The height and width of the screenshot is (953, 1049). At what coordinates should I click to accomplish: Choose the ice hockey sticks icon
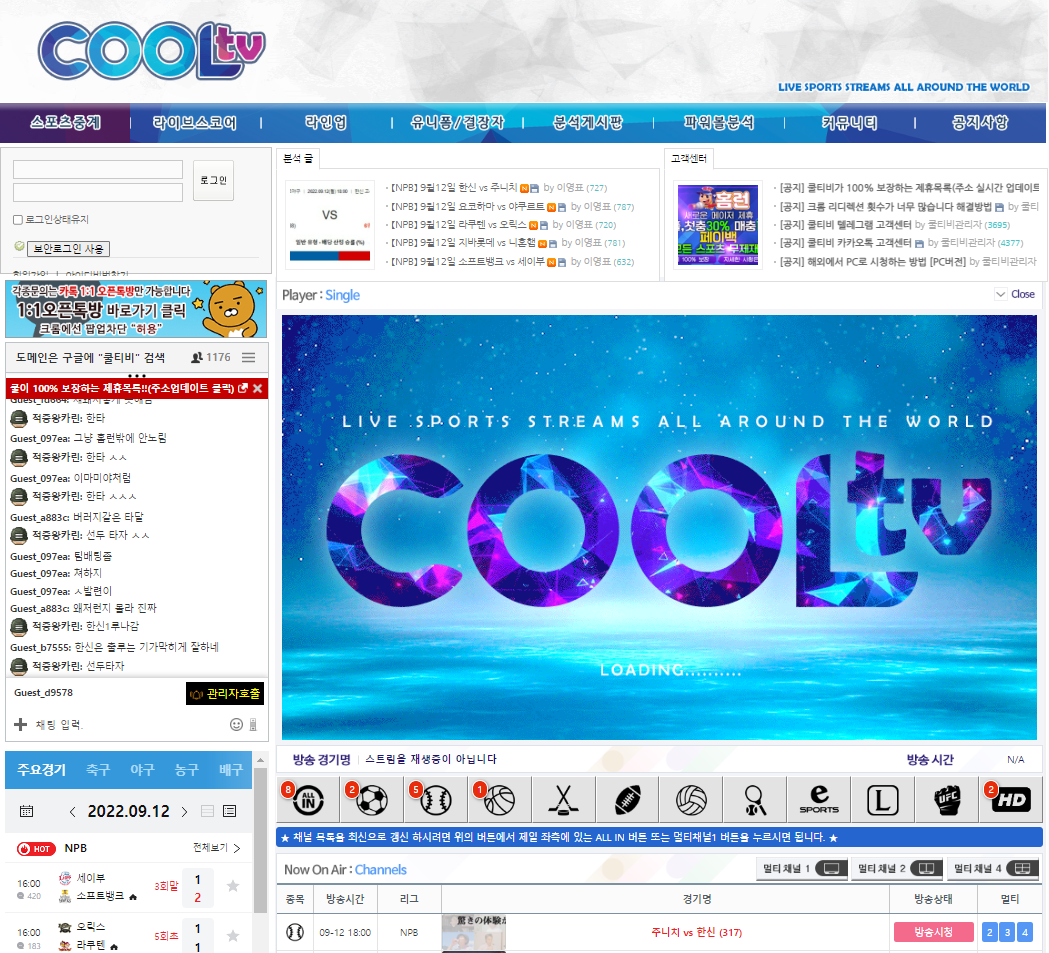(x=564, y=800)
